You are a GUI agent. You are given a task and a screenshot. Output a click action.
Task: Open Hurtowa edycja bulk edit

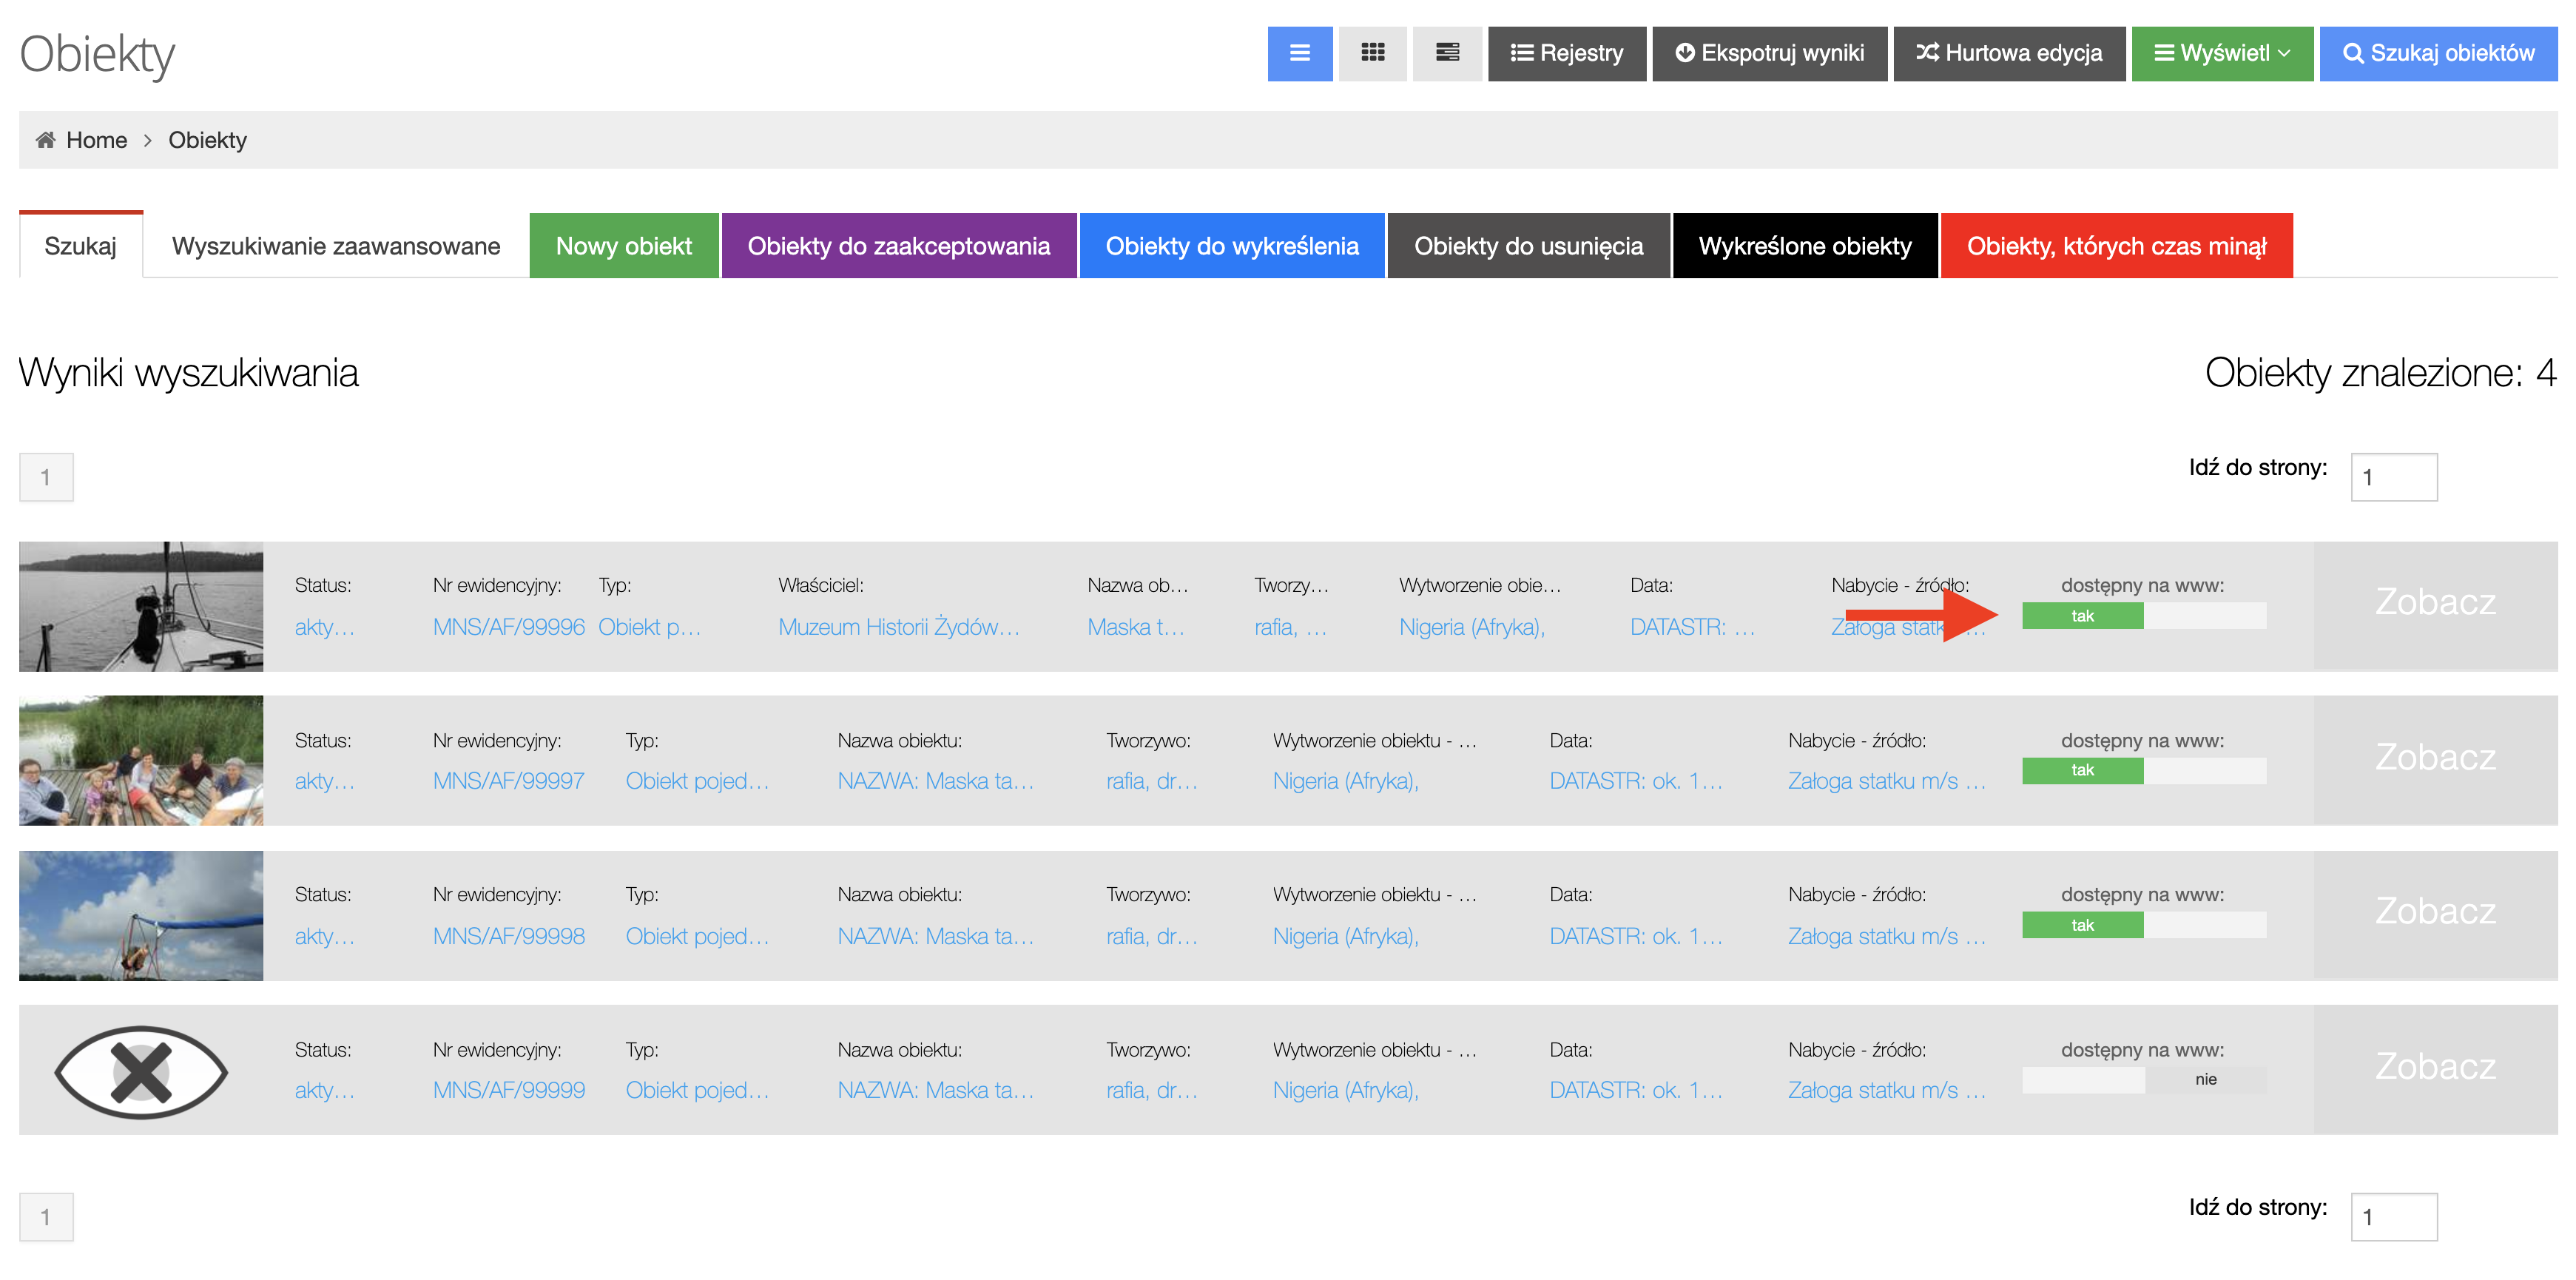2008,53
